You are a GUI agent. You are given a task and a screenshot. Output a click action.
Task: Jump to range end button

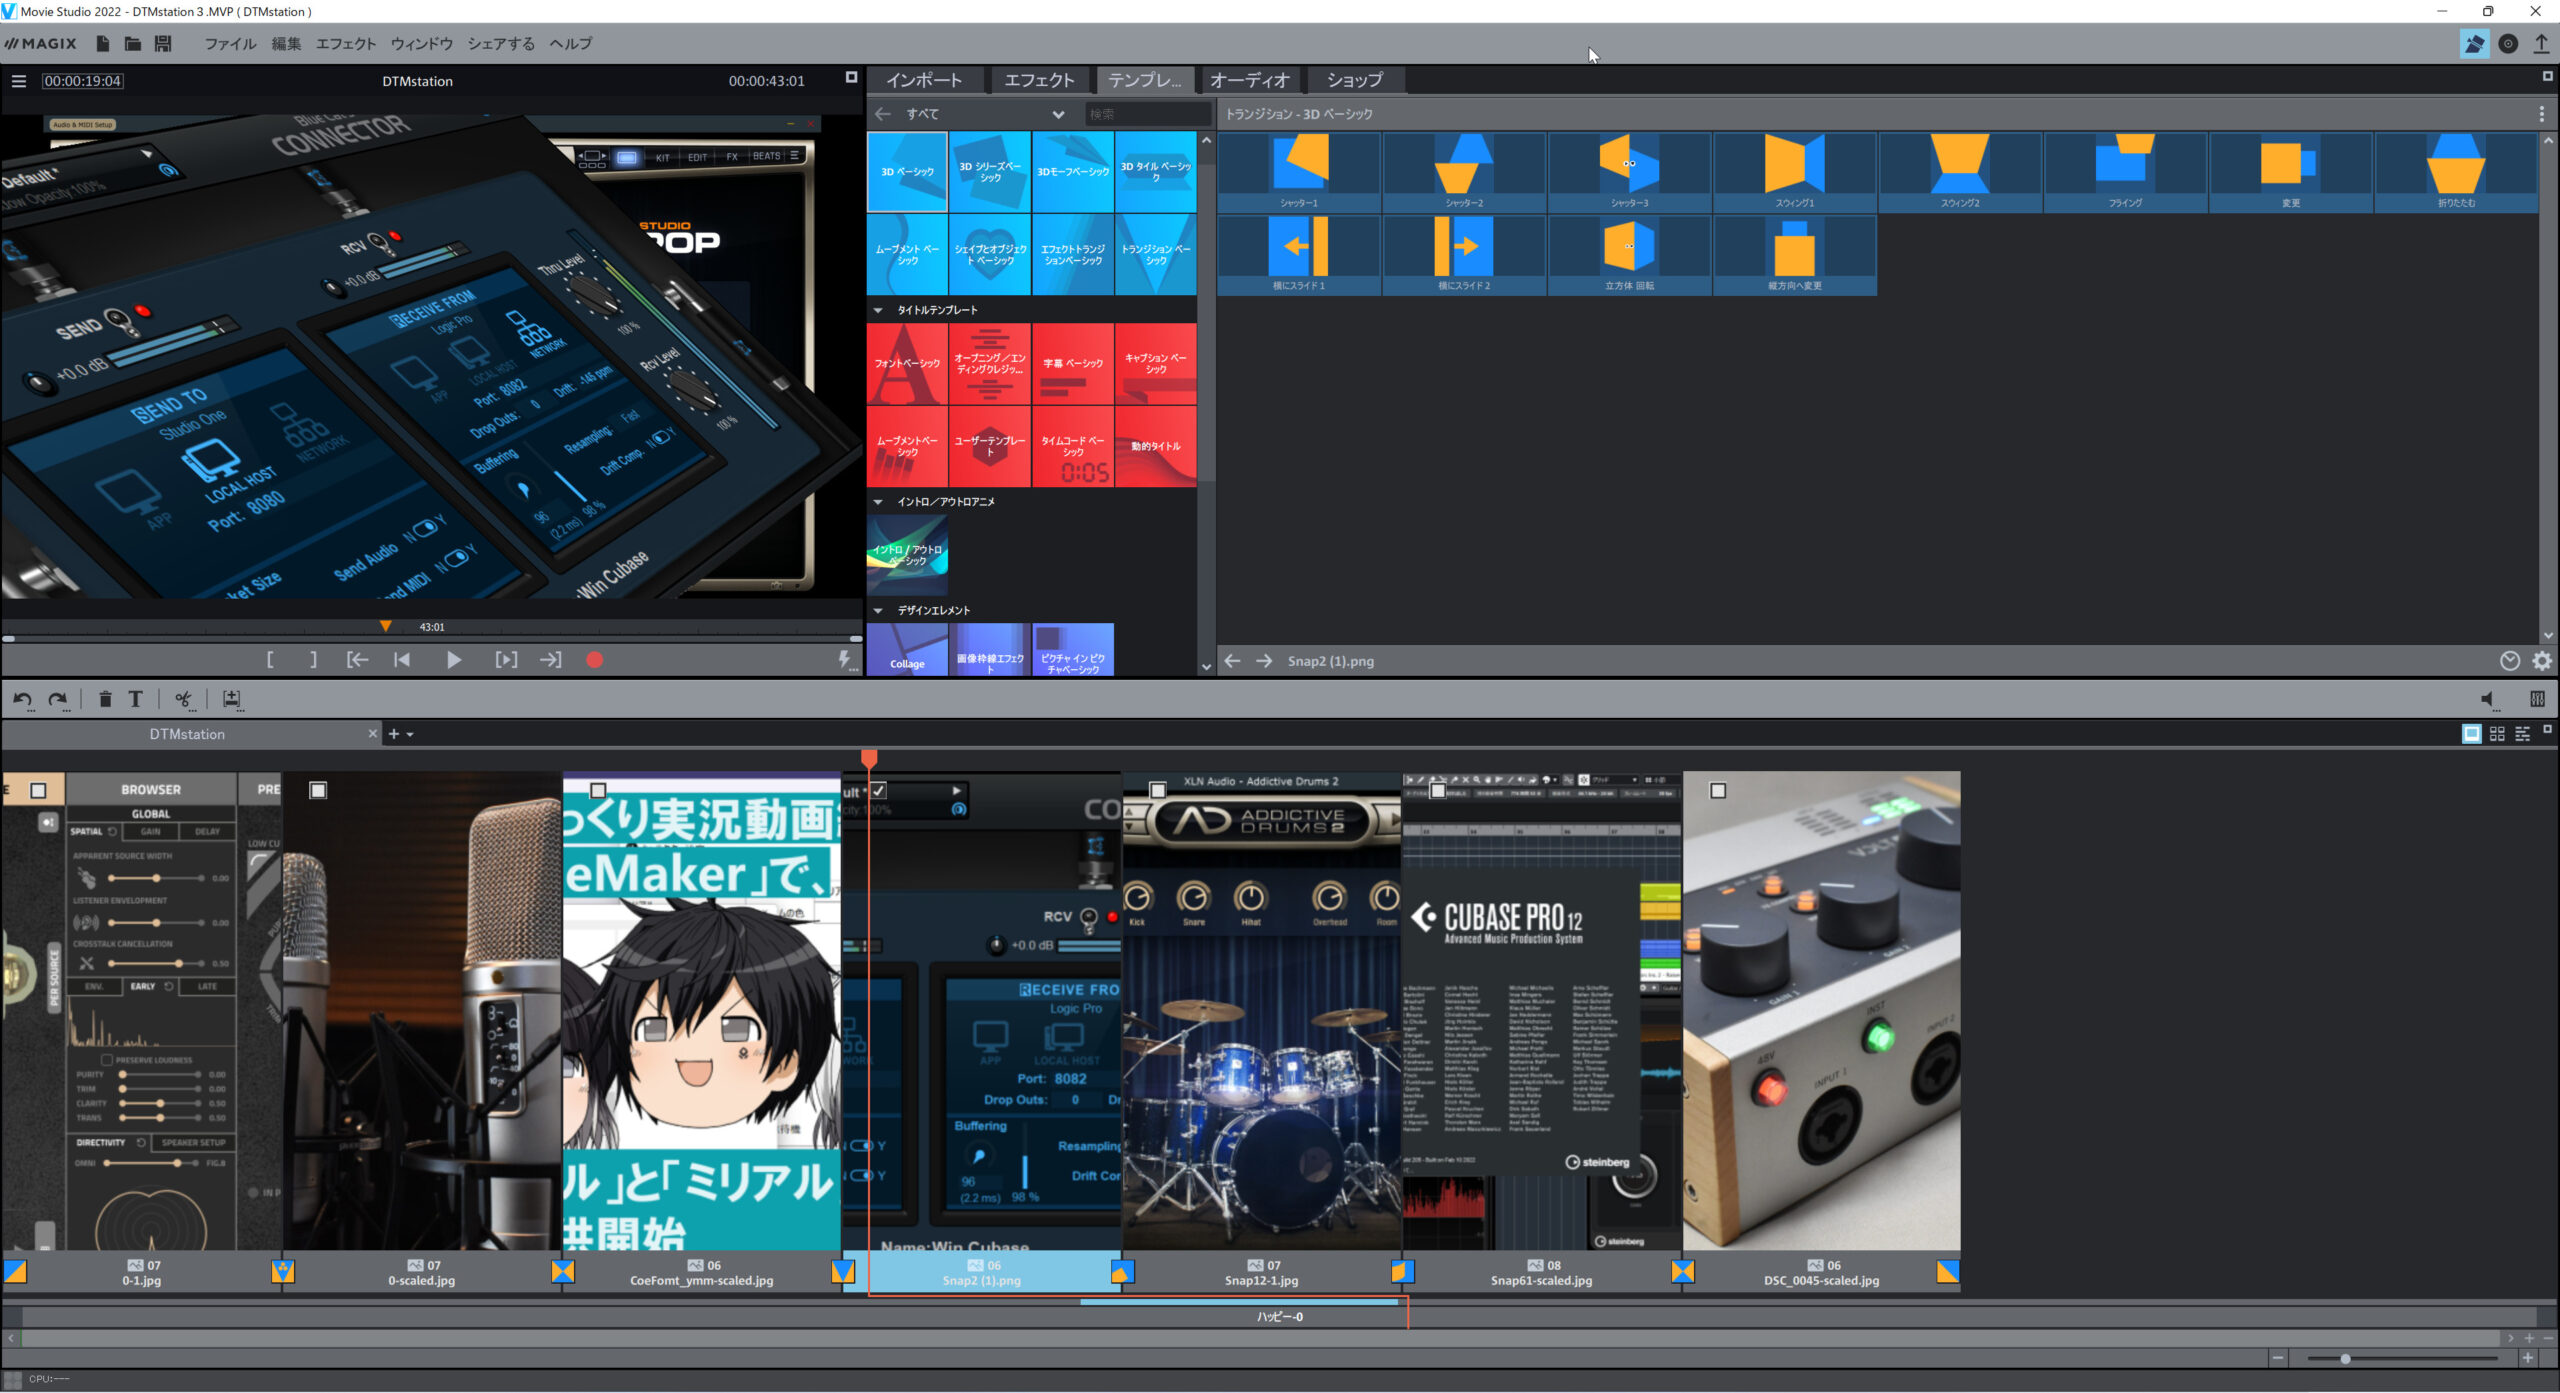551,660
